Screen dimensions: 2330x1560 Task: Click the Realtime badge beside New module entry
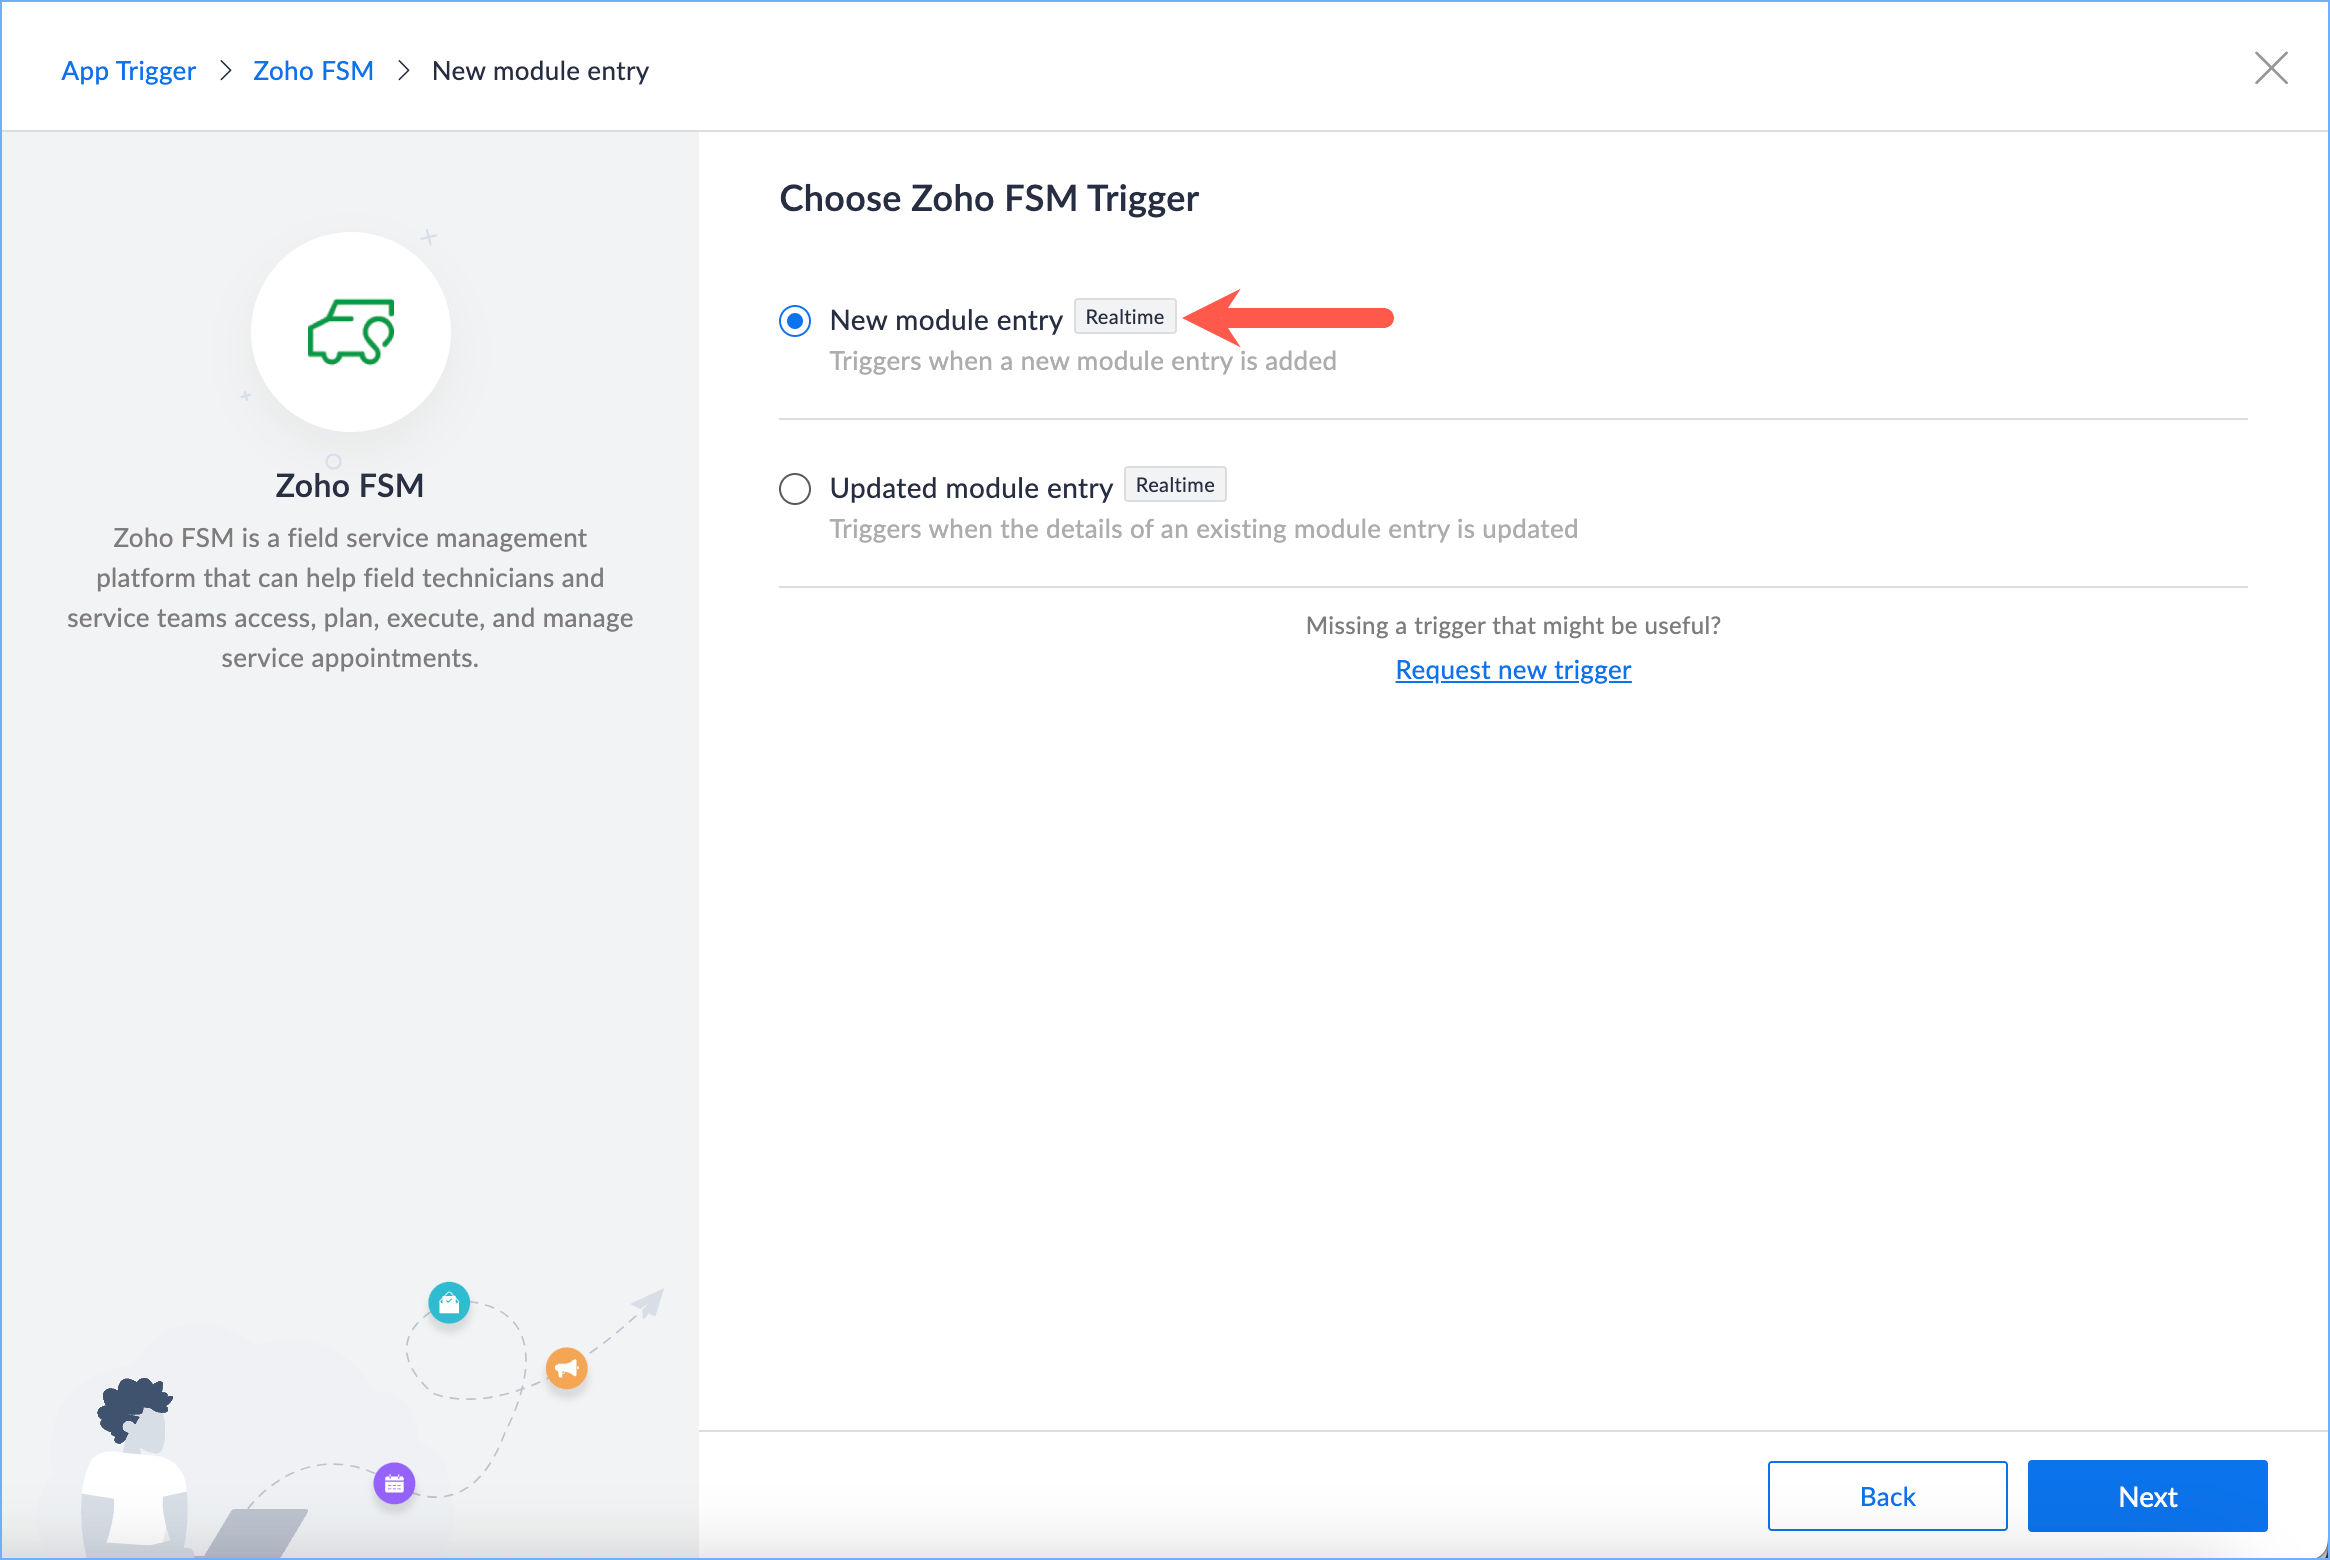(1124, 317)
